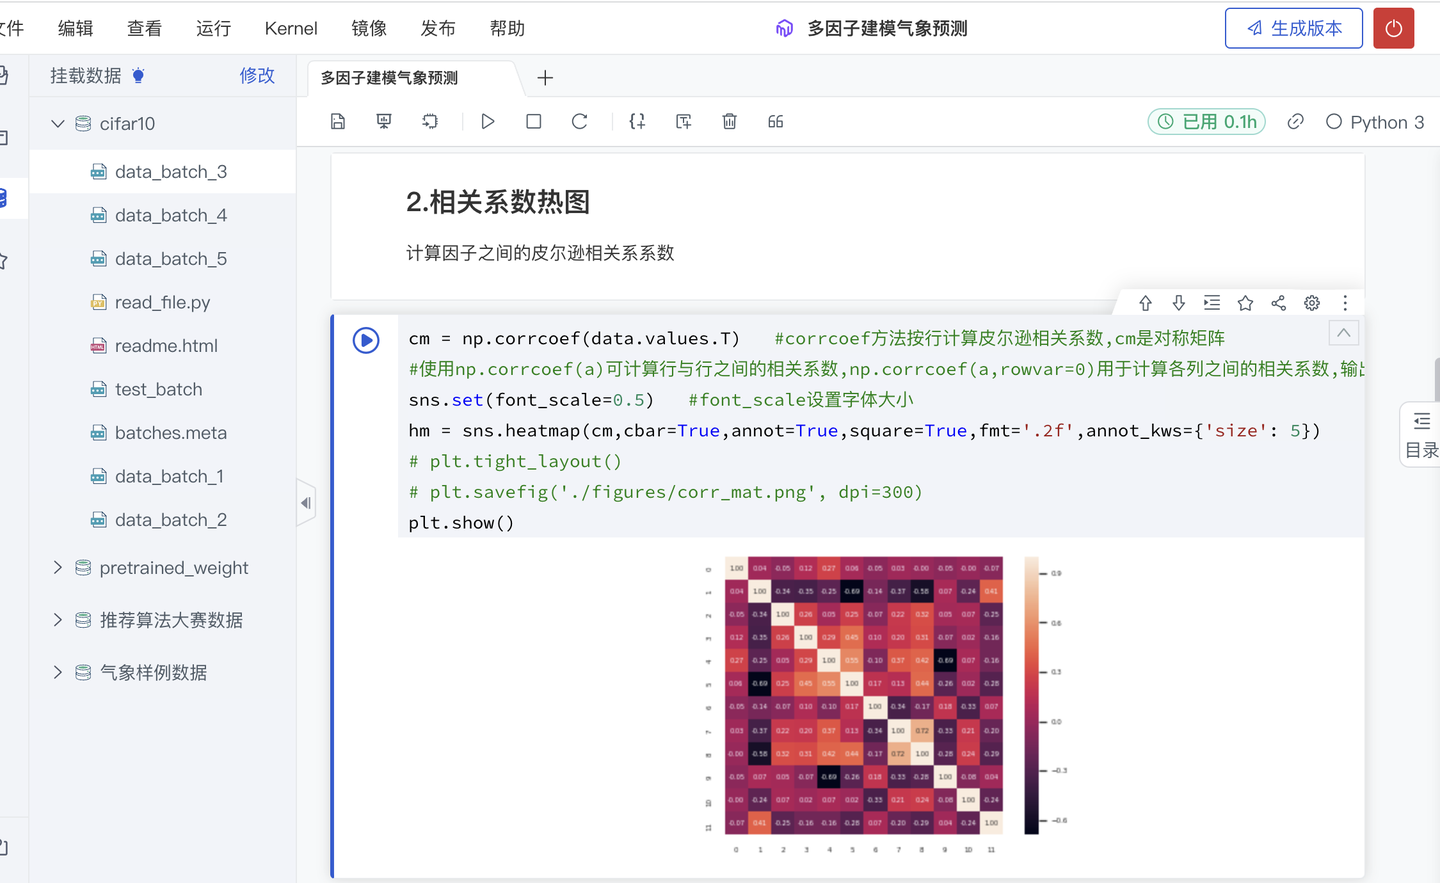The width and height of the screenshot is (1440, 883).
Task: Select file data_batch_4
Action: pyautogui.click(x=162, y=215)
